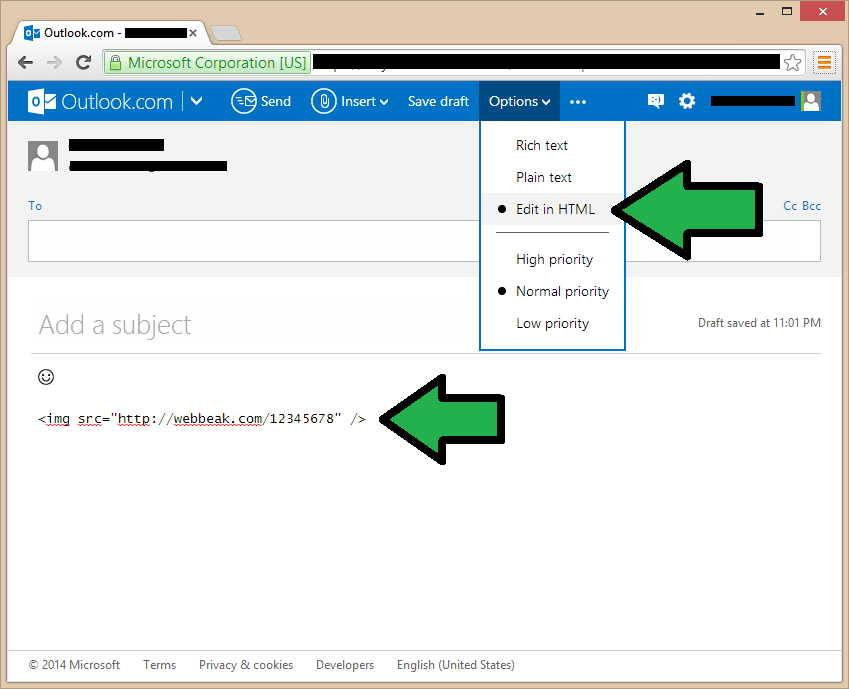Image resolution: width=849 pixels, height=689 pixels.
Task: Click the Add a subject field
Action: pos(115,325)
